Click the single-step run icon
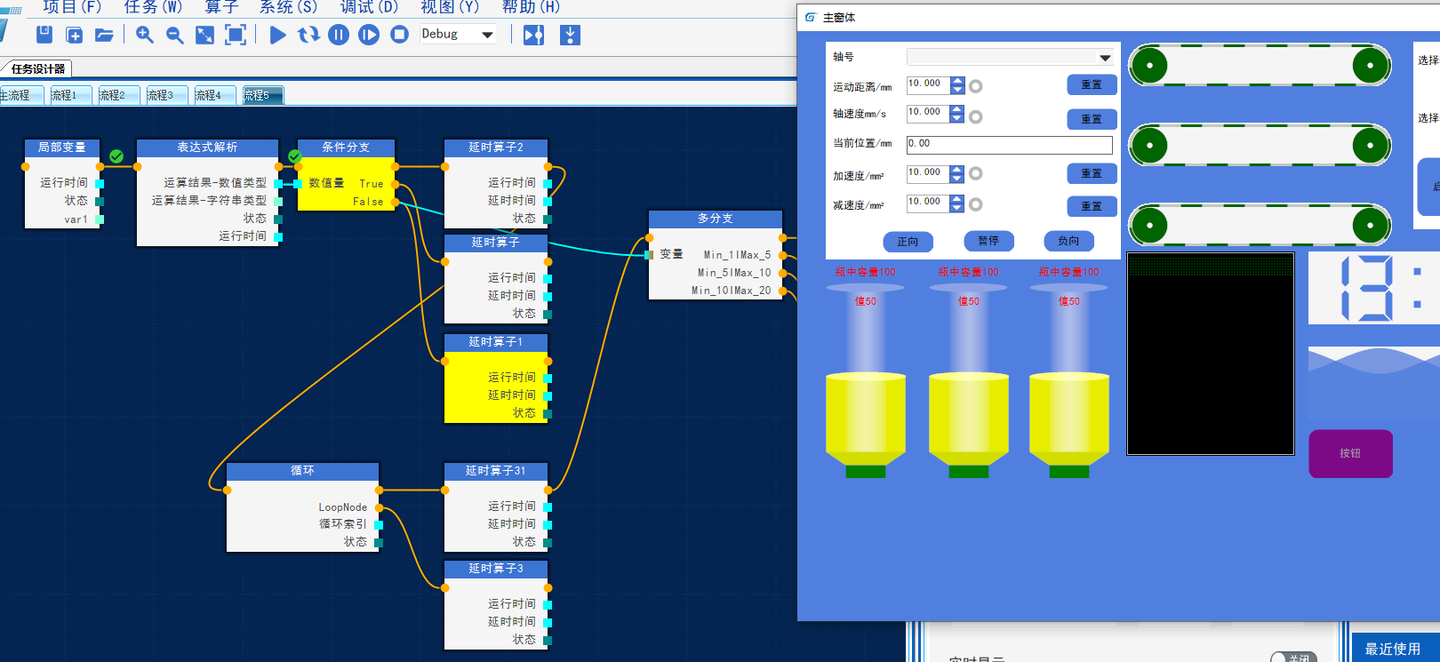The image size is (1440, 662). [x=369, y=35]
